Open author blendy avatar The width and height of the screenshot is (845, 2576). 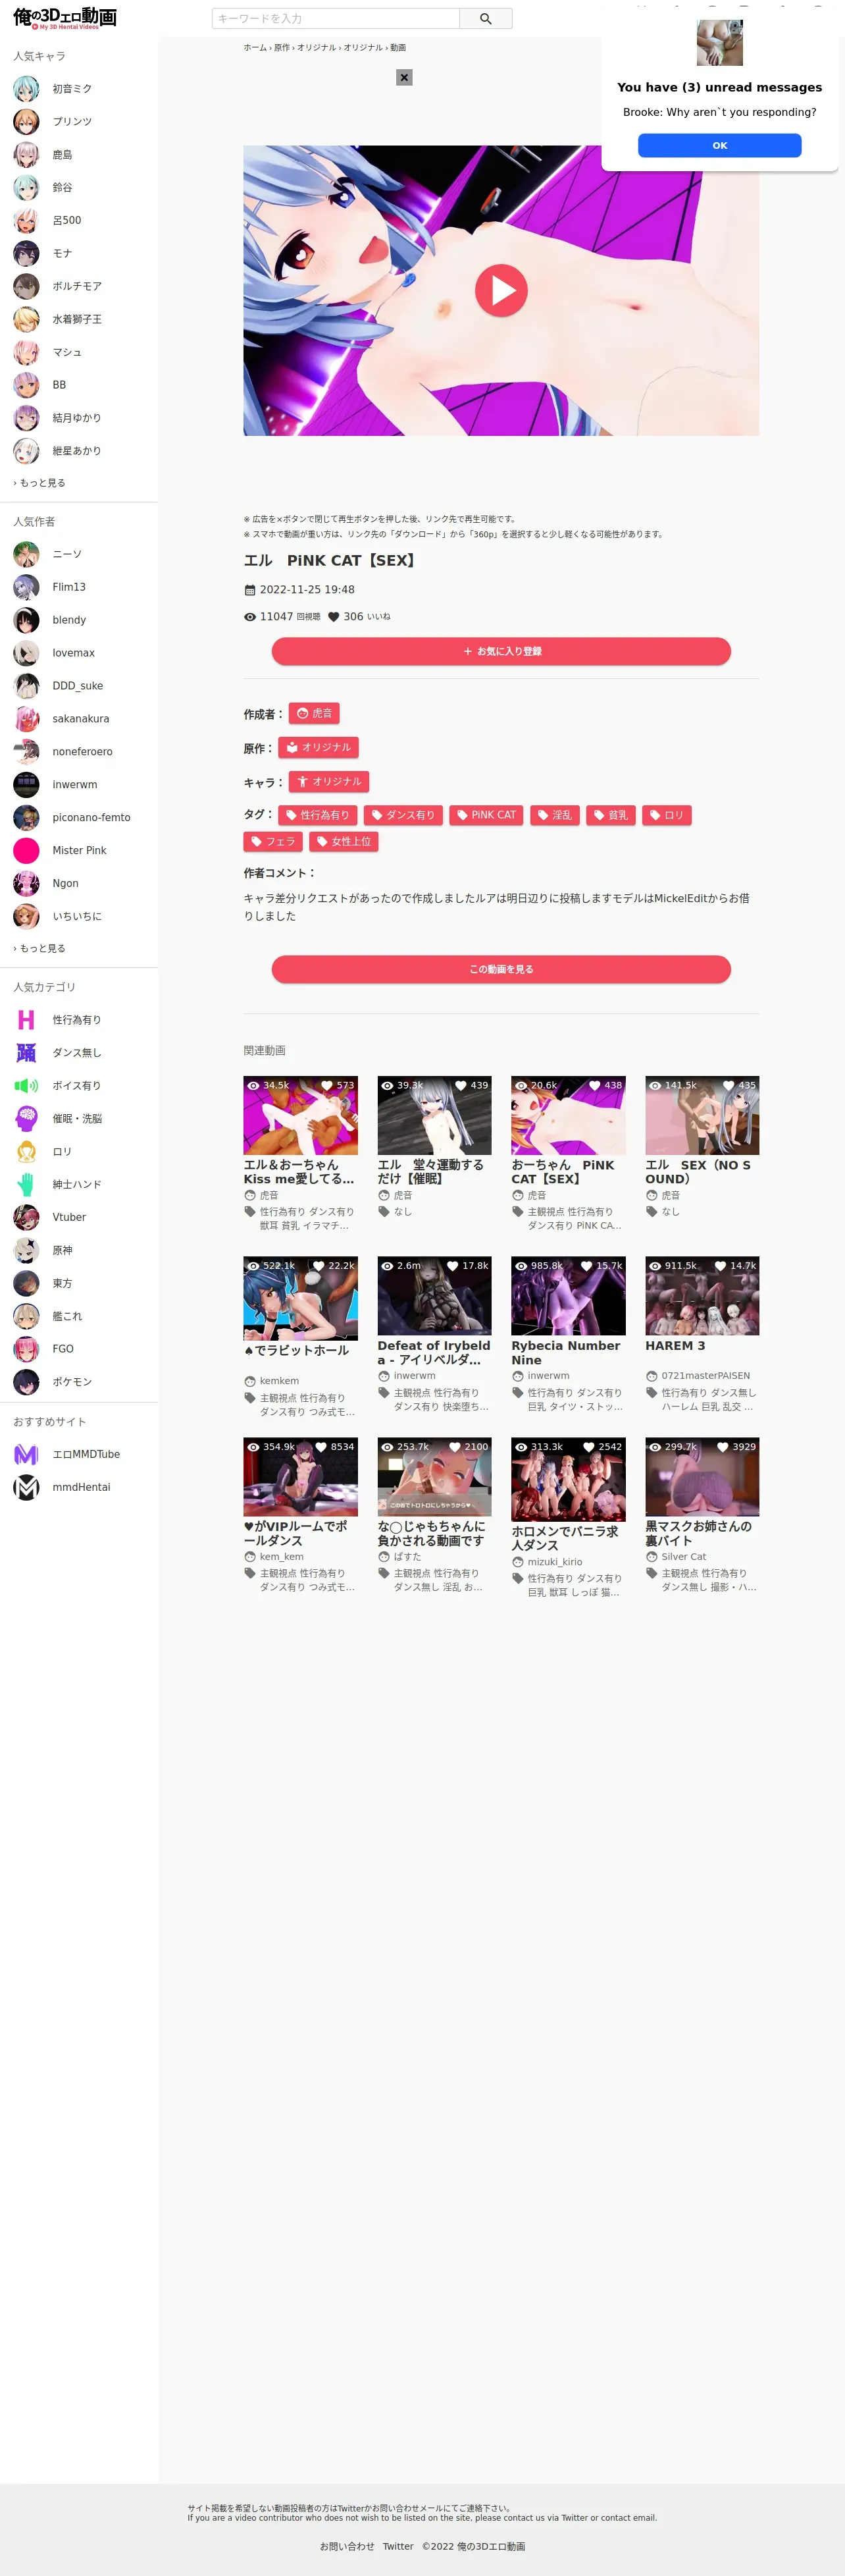[26, 620]
